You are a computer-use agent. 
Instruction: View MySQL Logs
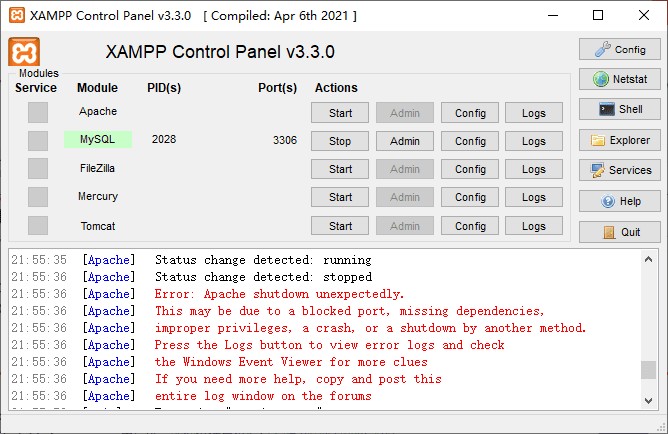point(534,141)
